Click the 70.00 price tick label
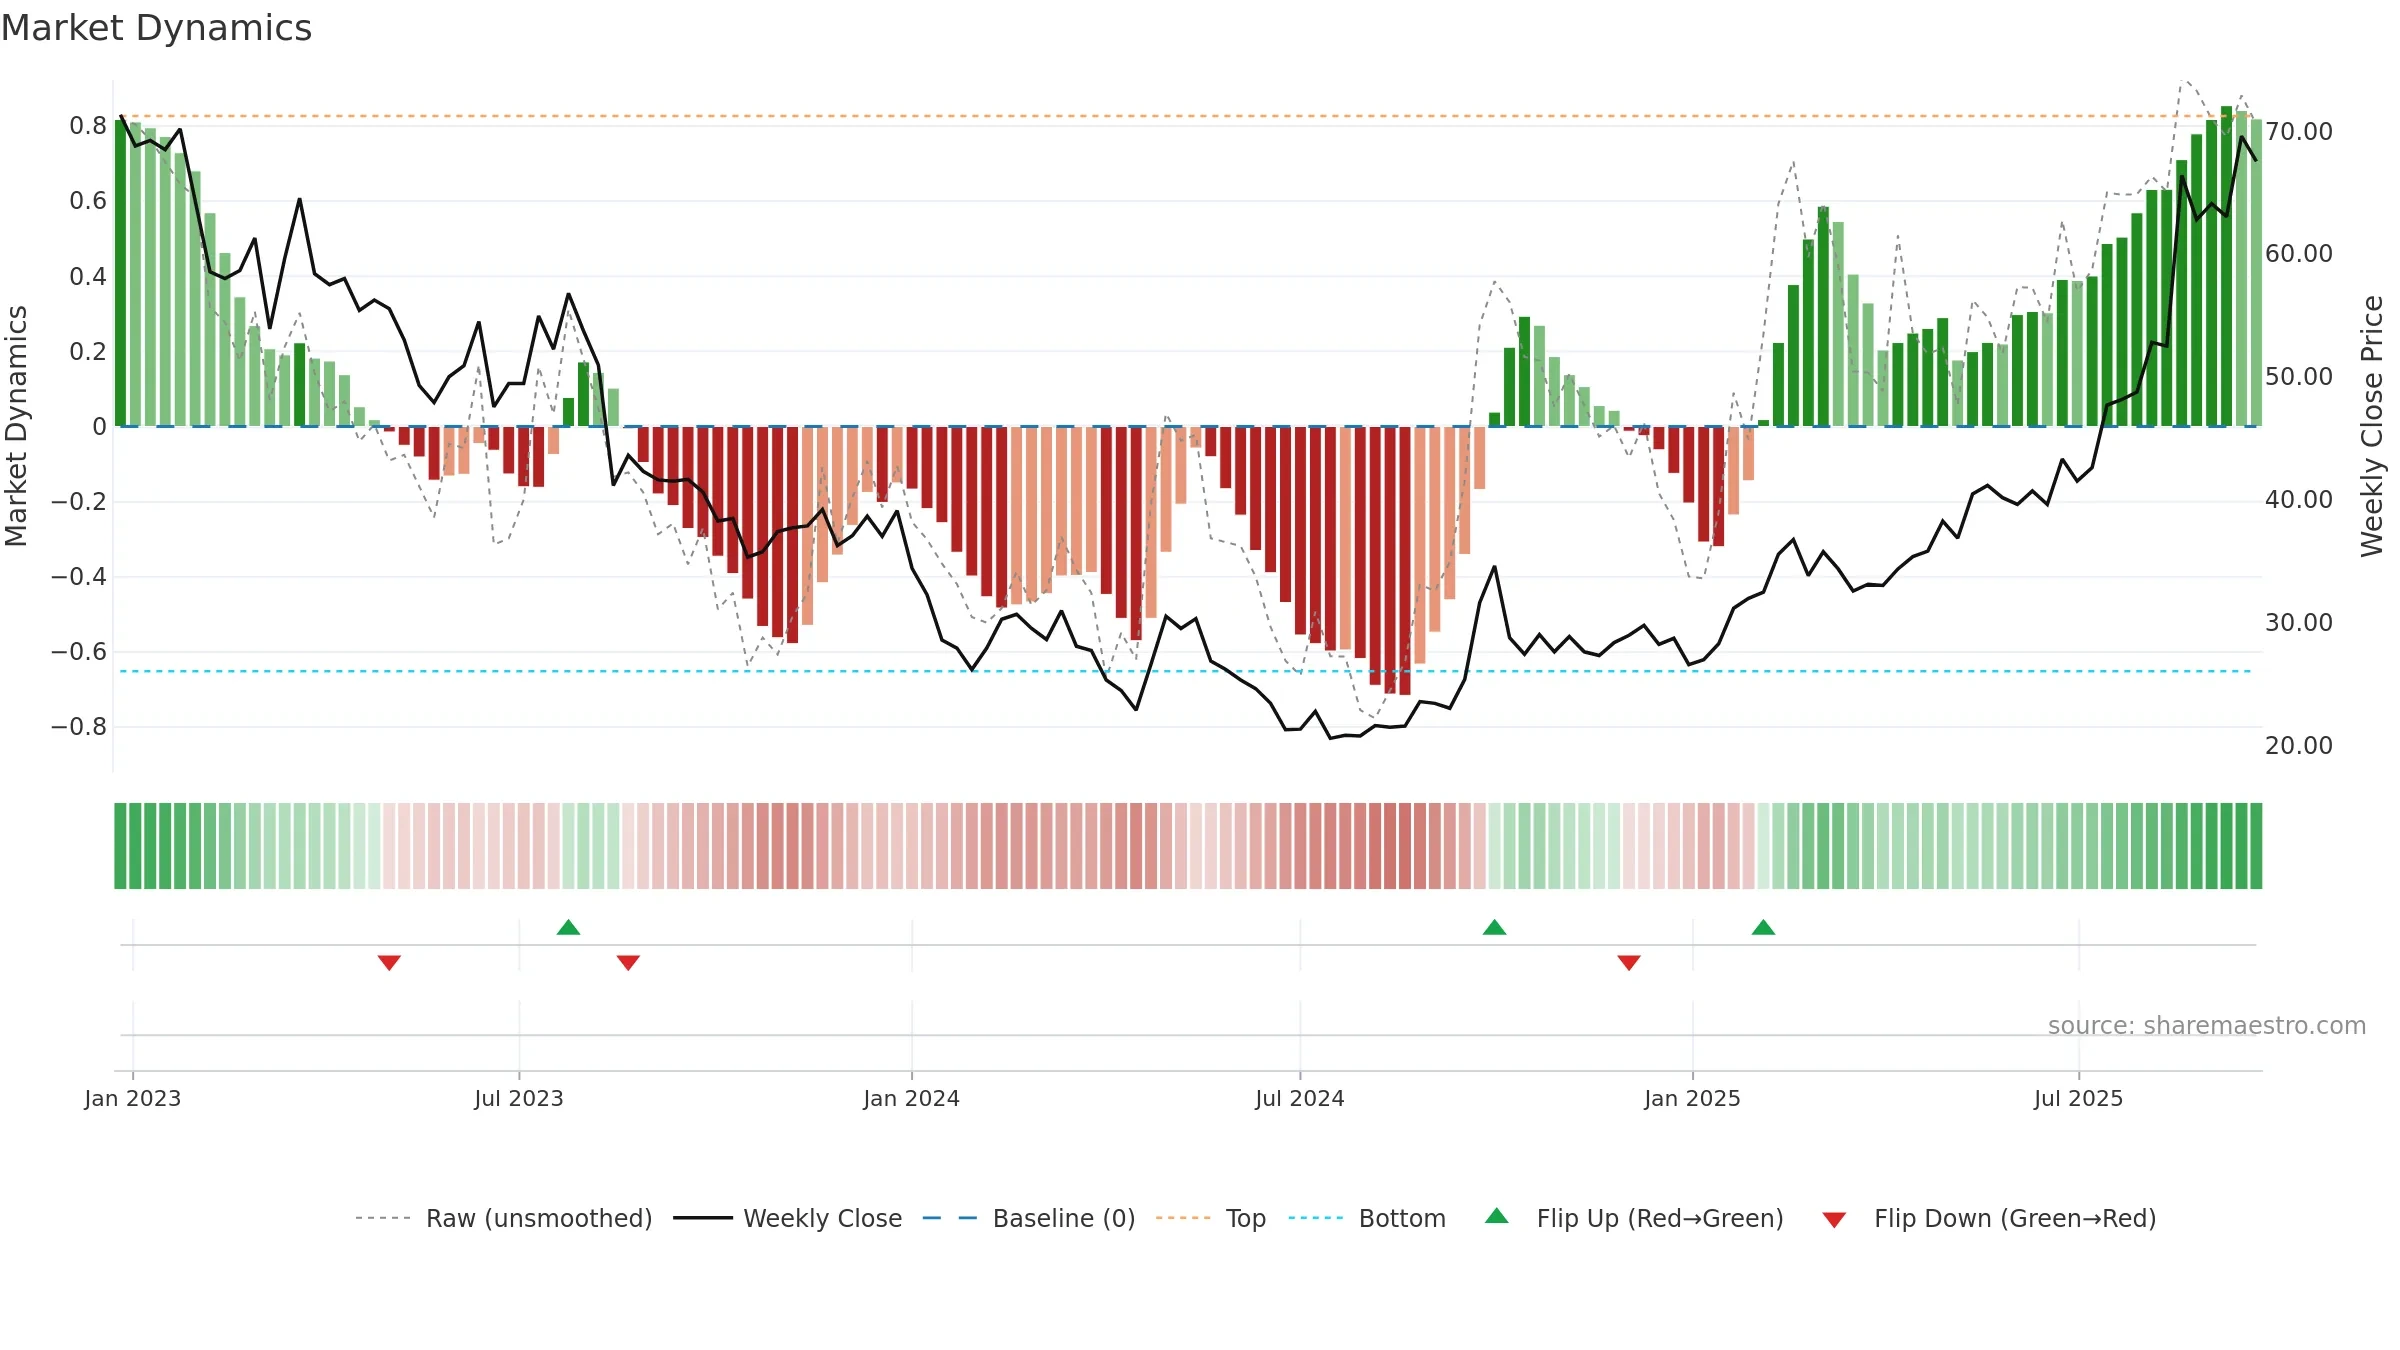2400x1350 pixels. tap(2299, 131)
